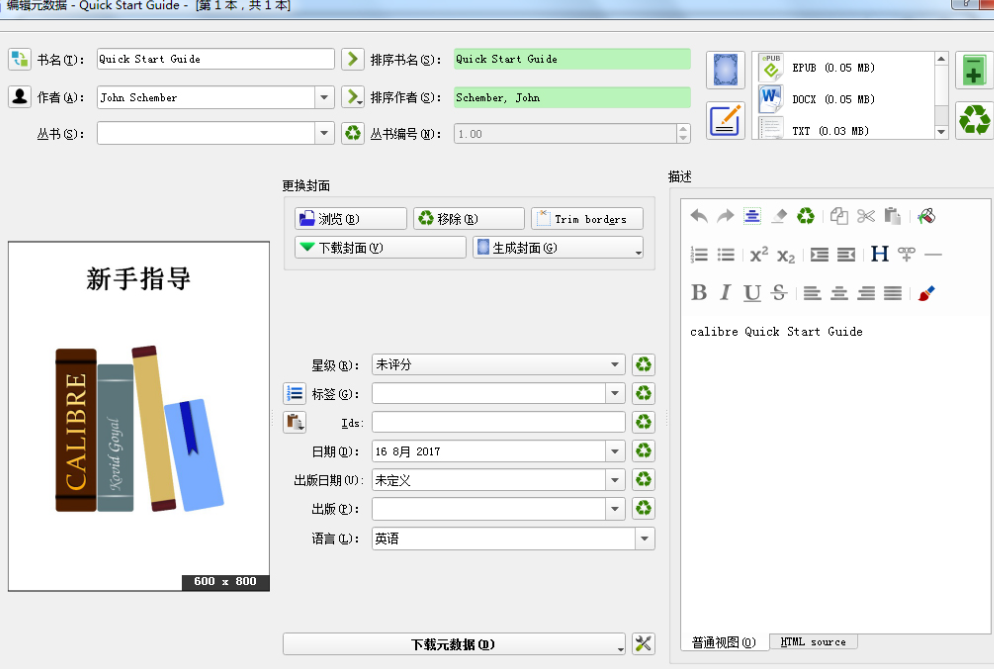994x669 pixels.
Task: Click the blue cover icon beside formats list
Action: 725,70
